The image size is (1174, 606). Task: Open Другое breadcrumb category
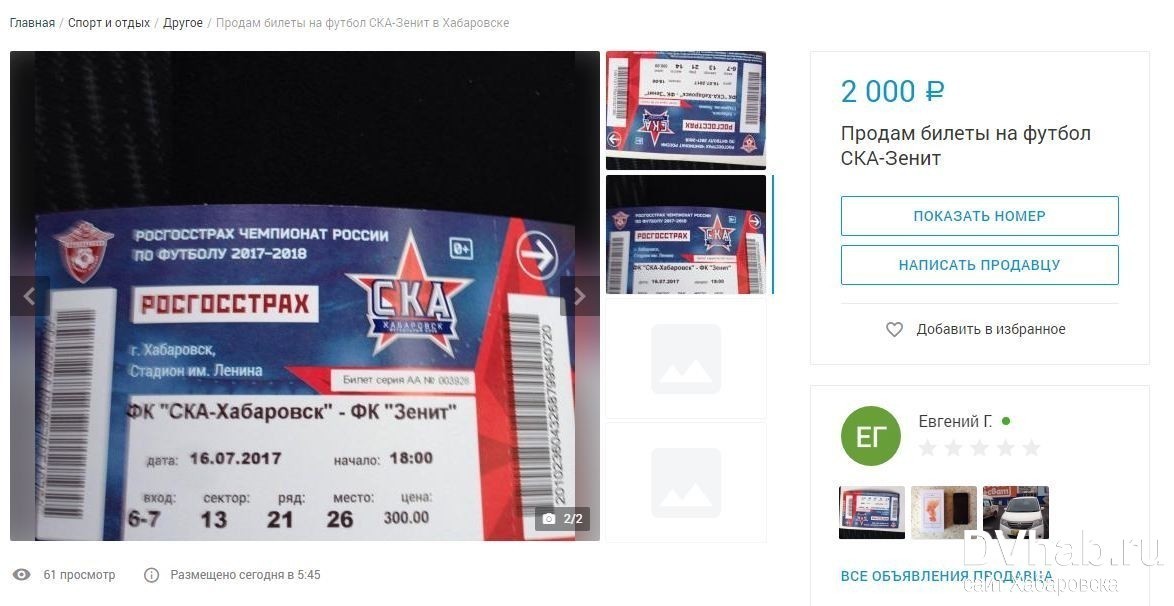tap(183, 22)
